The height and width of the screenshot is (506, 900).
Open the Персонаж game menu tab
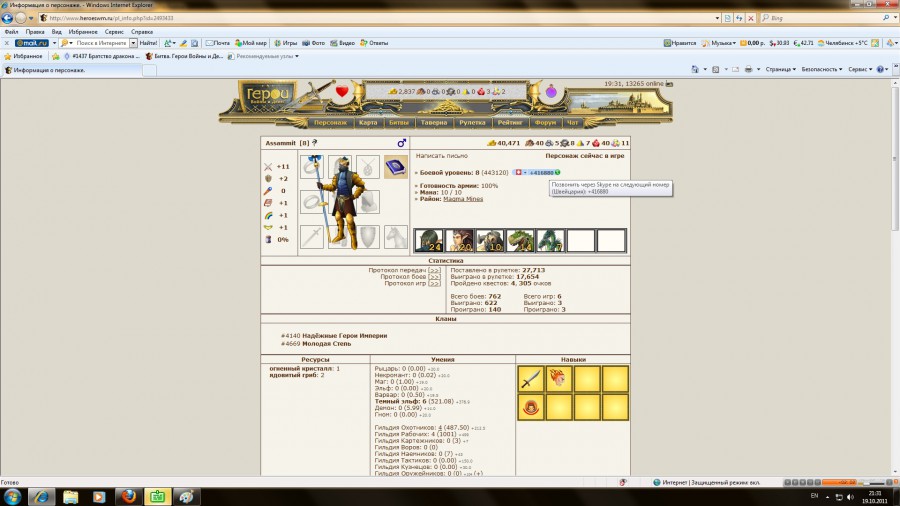(x=331, y=122)
